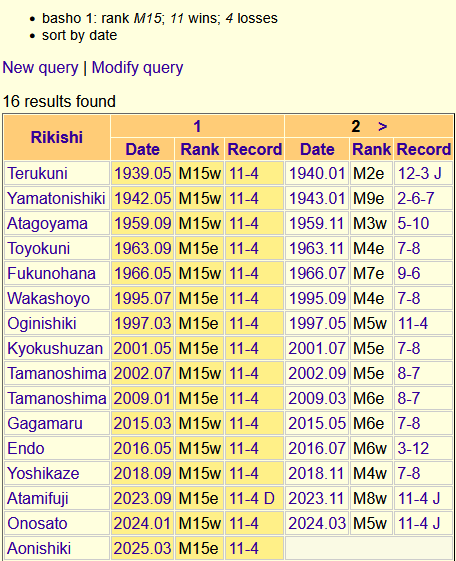The width and height of the screenshot is (456, 561).
Task: Open the 2001.07 basho date link
Action: tap(317, 348)
